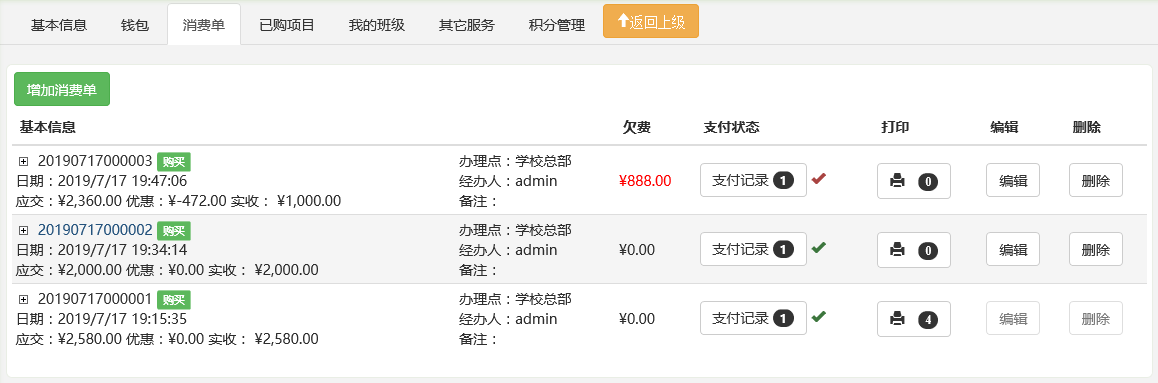Click printer icon for order 20190717000003

[897, 181]
